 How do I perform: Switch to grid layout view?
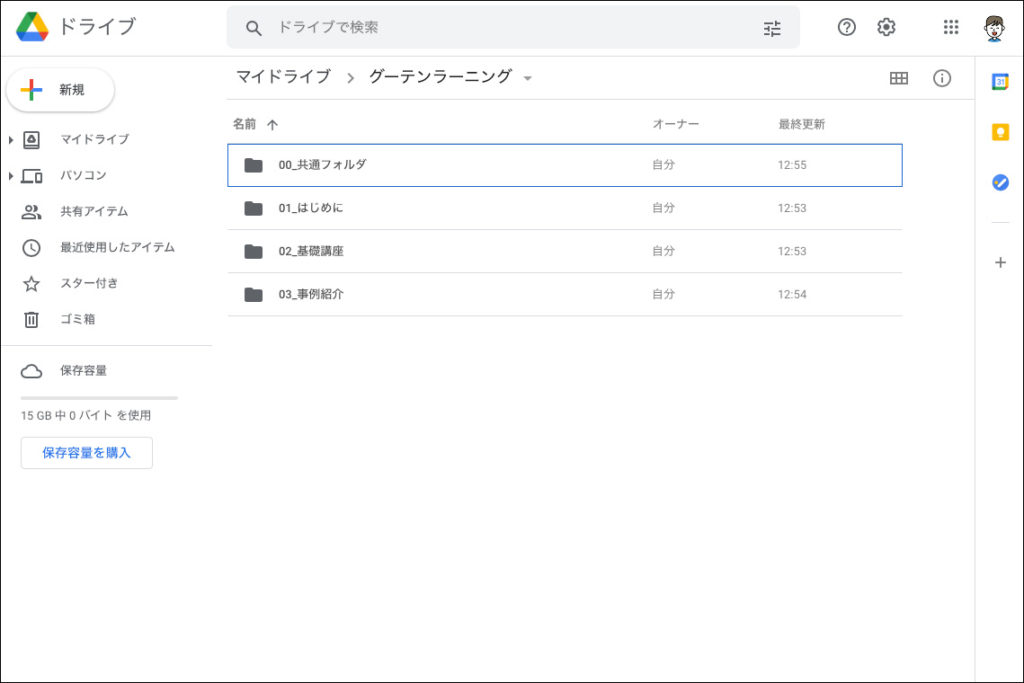(899, 78)
